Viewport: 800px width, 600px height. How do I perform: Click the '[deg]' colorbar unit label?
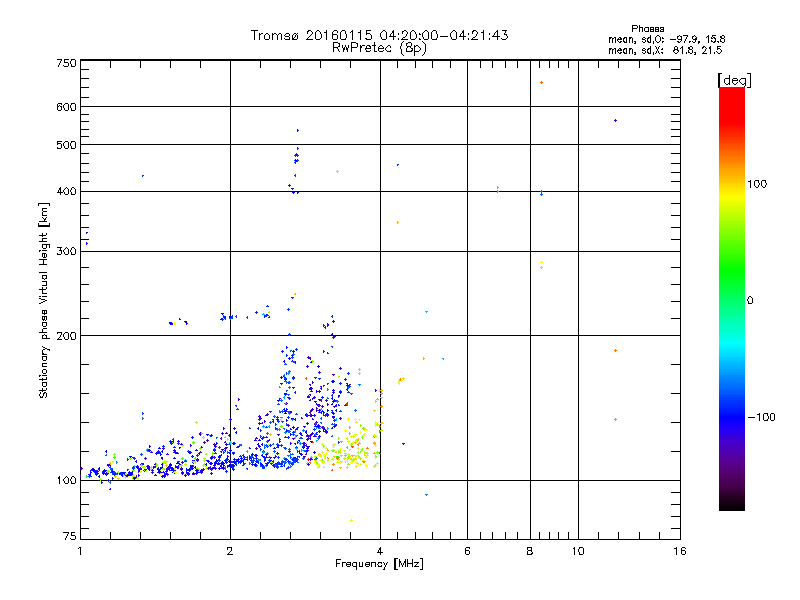coord(734,80)
